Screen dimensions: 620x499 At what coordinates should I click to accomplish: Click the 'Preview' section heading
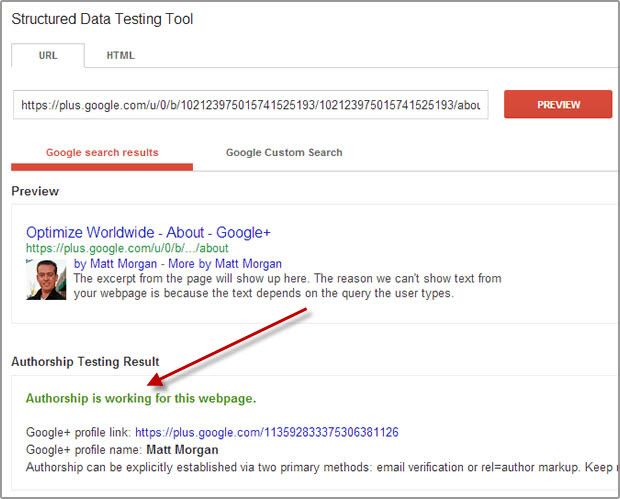click(x=35, y=191)
